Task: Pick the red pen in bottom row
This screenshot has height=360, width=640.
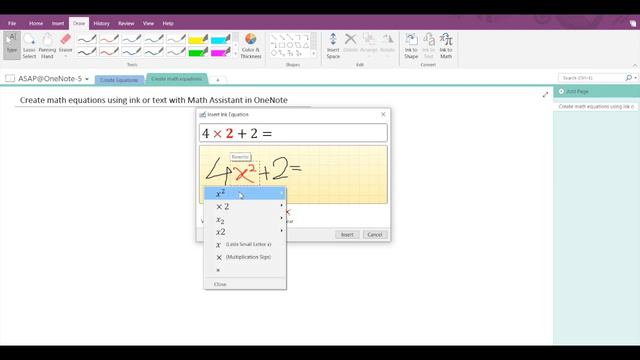Action: [x=109, y=52]
